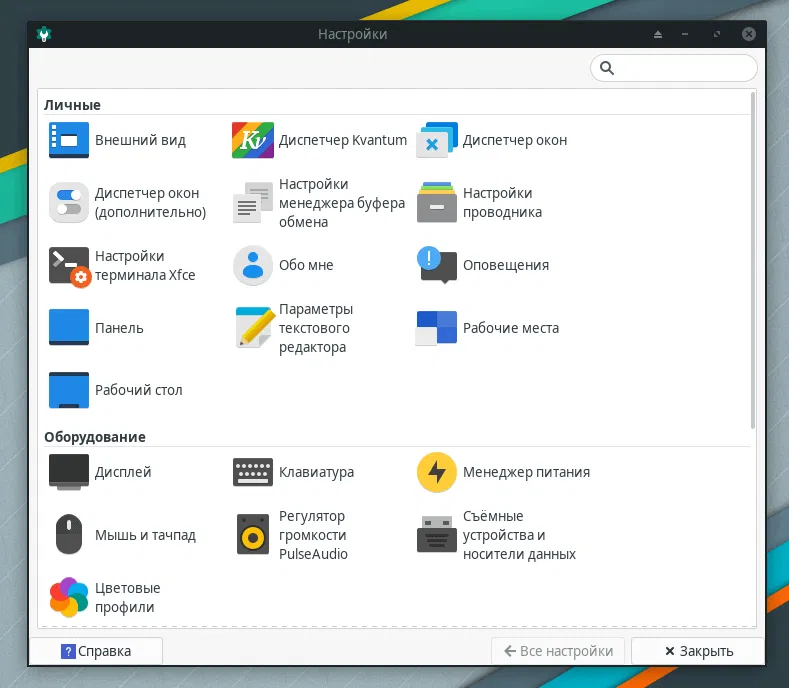Click Настройки терминала Xfce label
Viewport: 789px width, 688px height.
[145, 265]
